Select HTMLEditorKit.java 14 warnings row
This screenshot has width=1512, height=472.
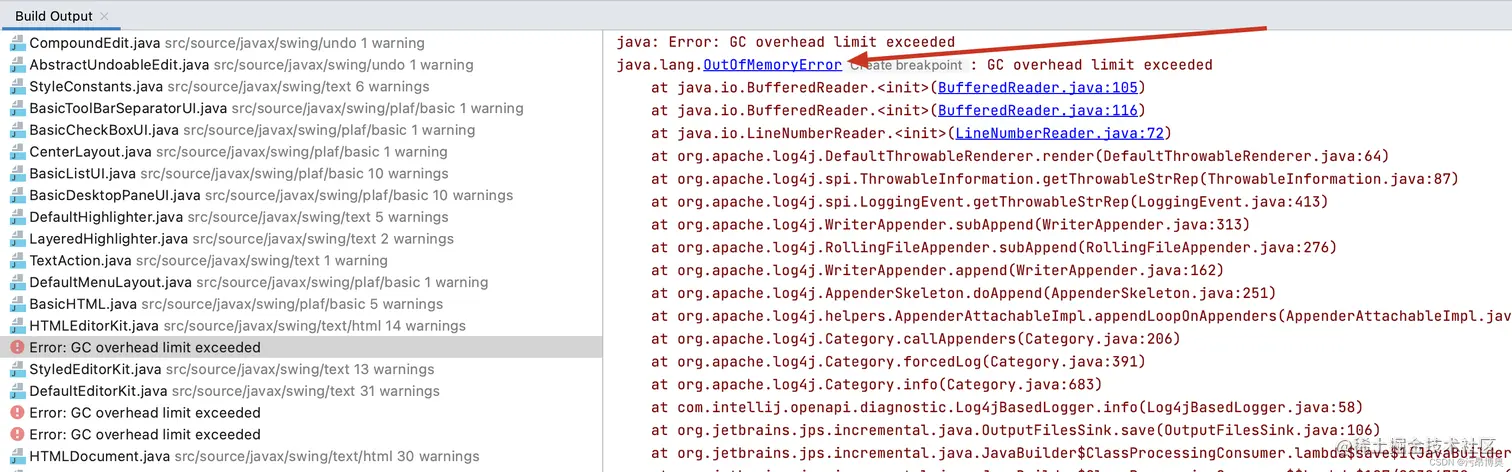302,326
